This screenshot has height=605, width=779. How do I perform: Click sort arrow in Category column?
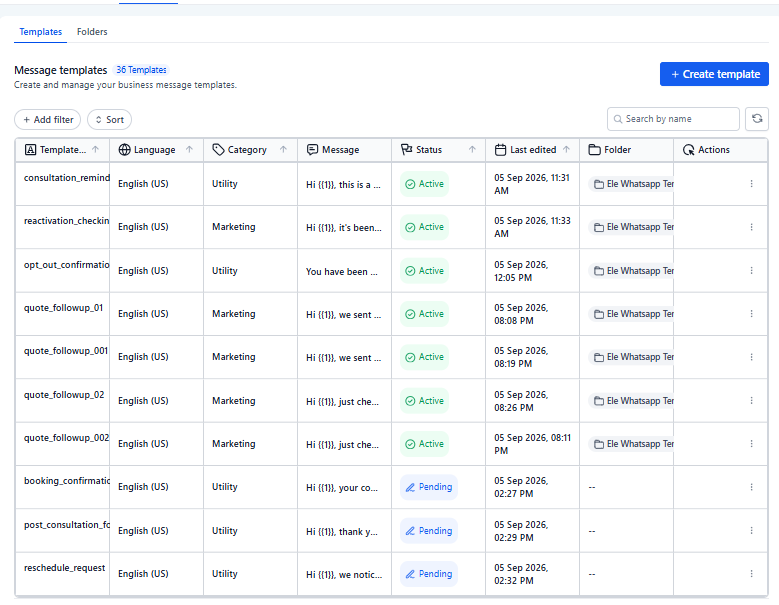click(283, 150)
